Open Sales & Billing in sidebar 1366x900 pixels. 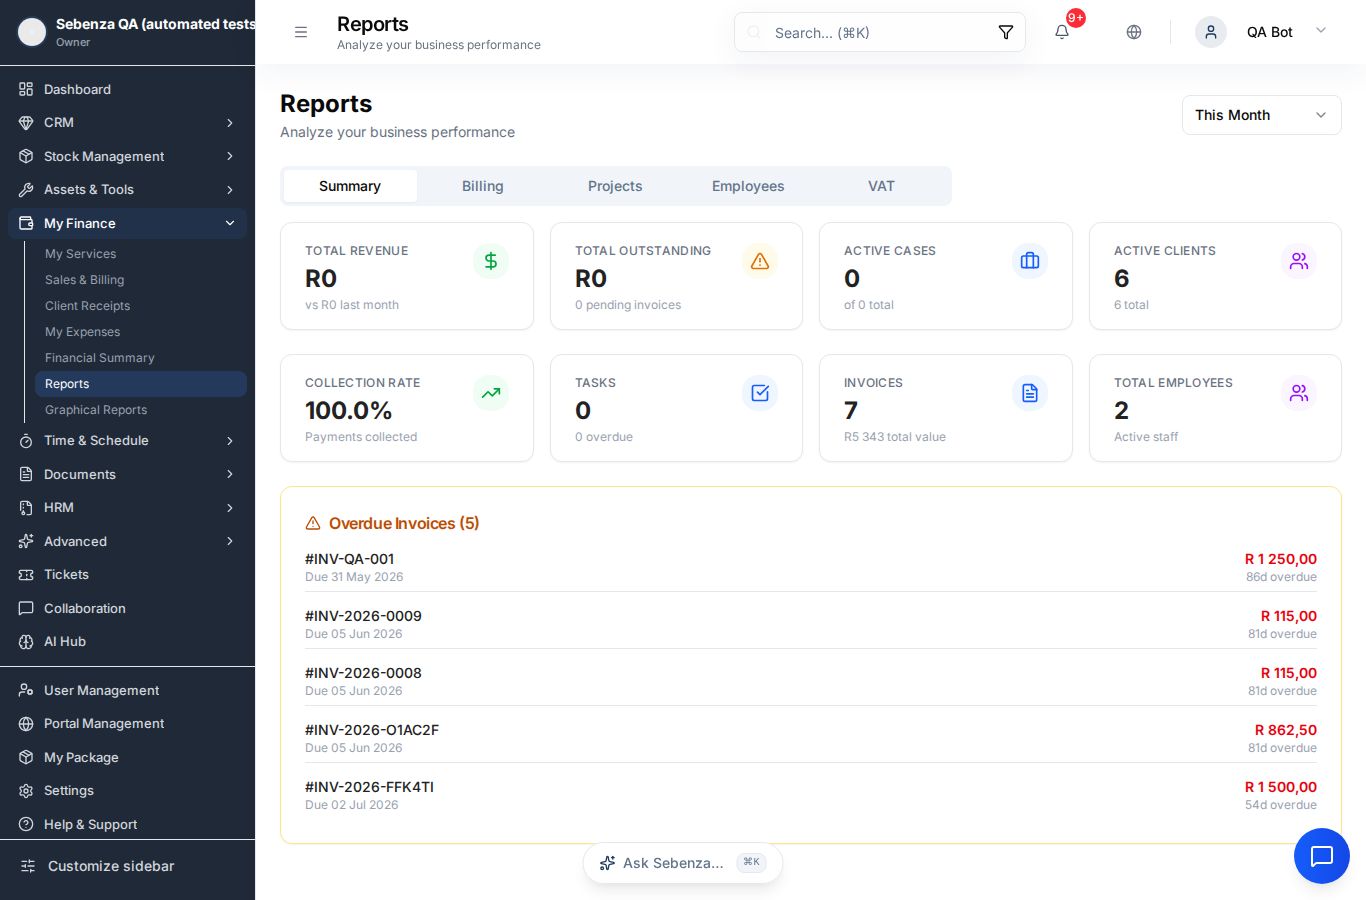141,280
